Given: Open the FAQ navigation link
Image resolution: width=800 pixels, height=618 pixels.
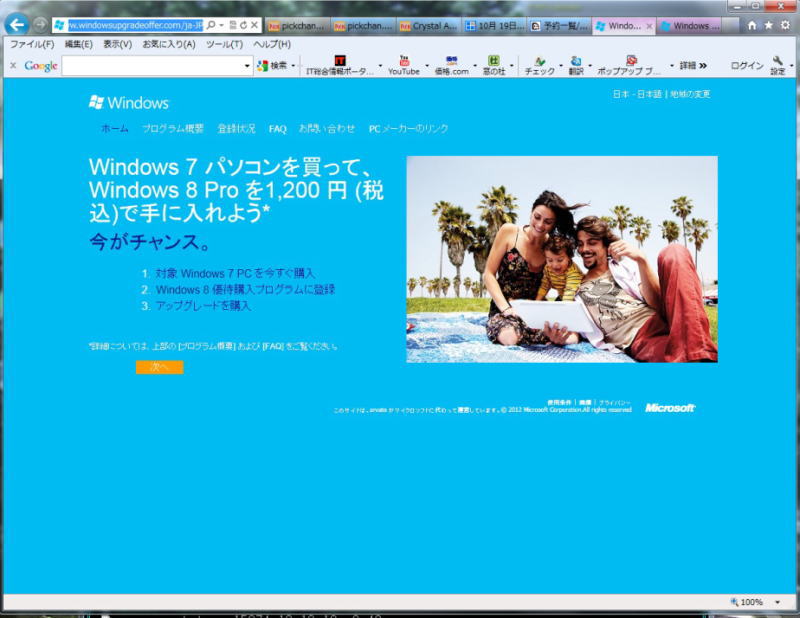Looking at the screenshot, I should point(278,129).
